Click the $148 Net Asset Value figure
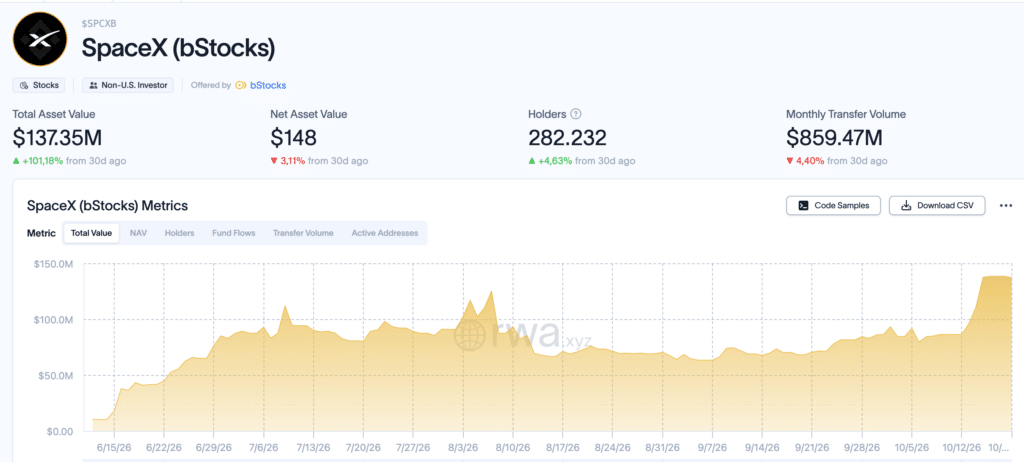 [293, 138]
